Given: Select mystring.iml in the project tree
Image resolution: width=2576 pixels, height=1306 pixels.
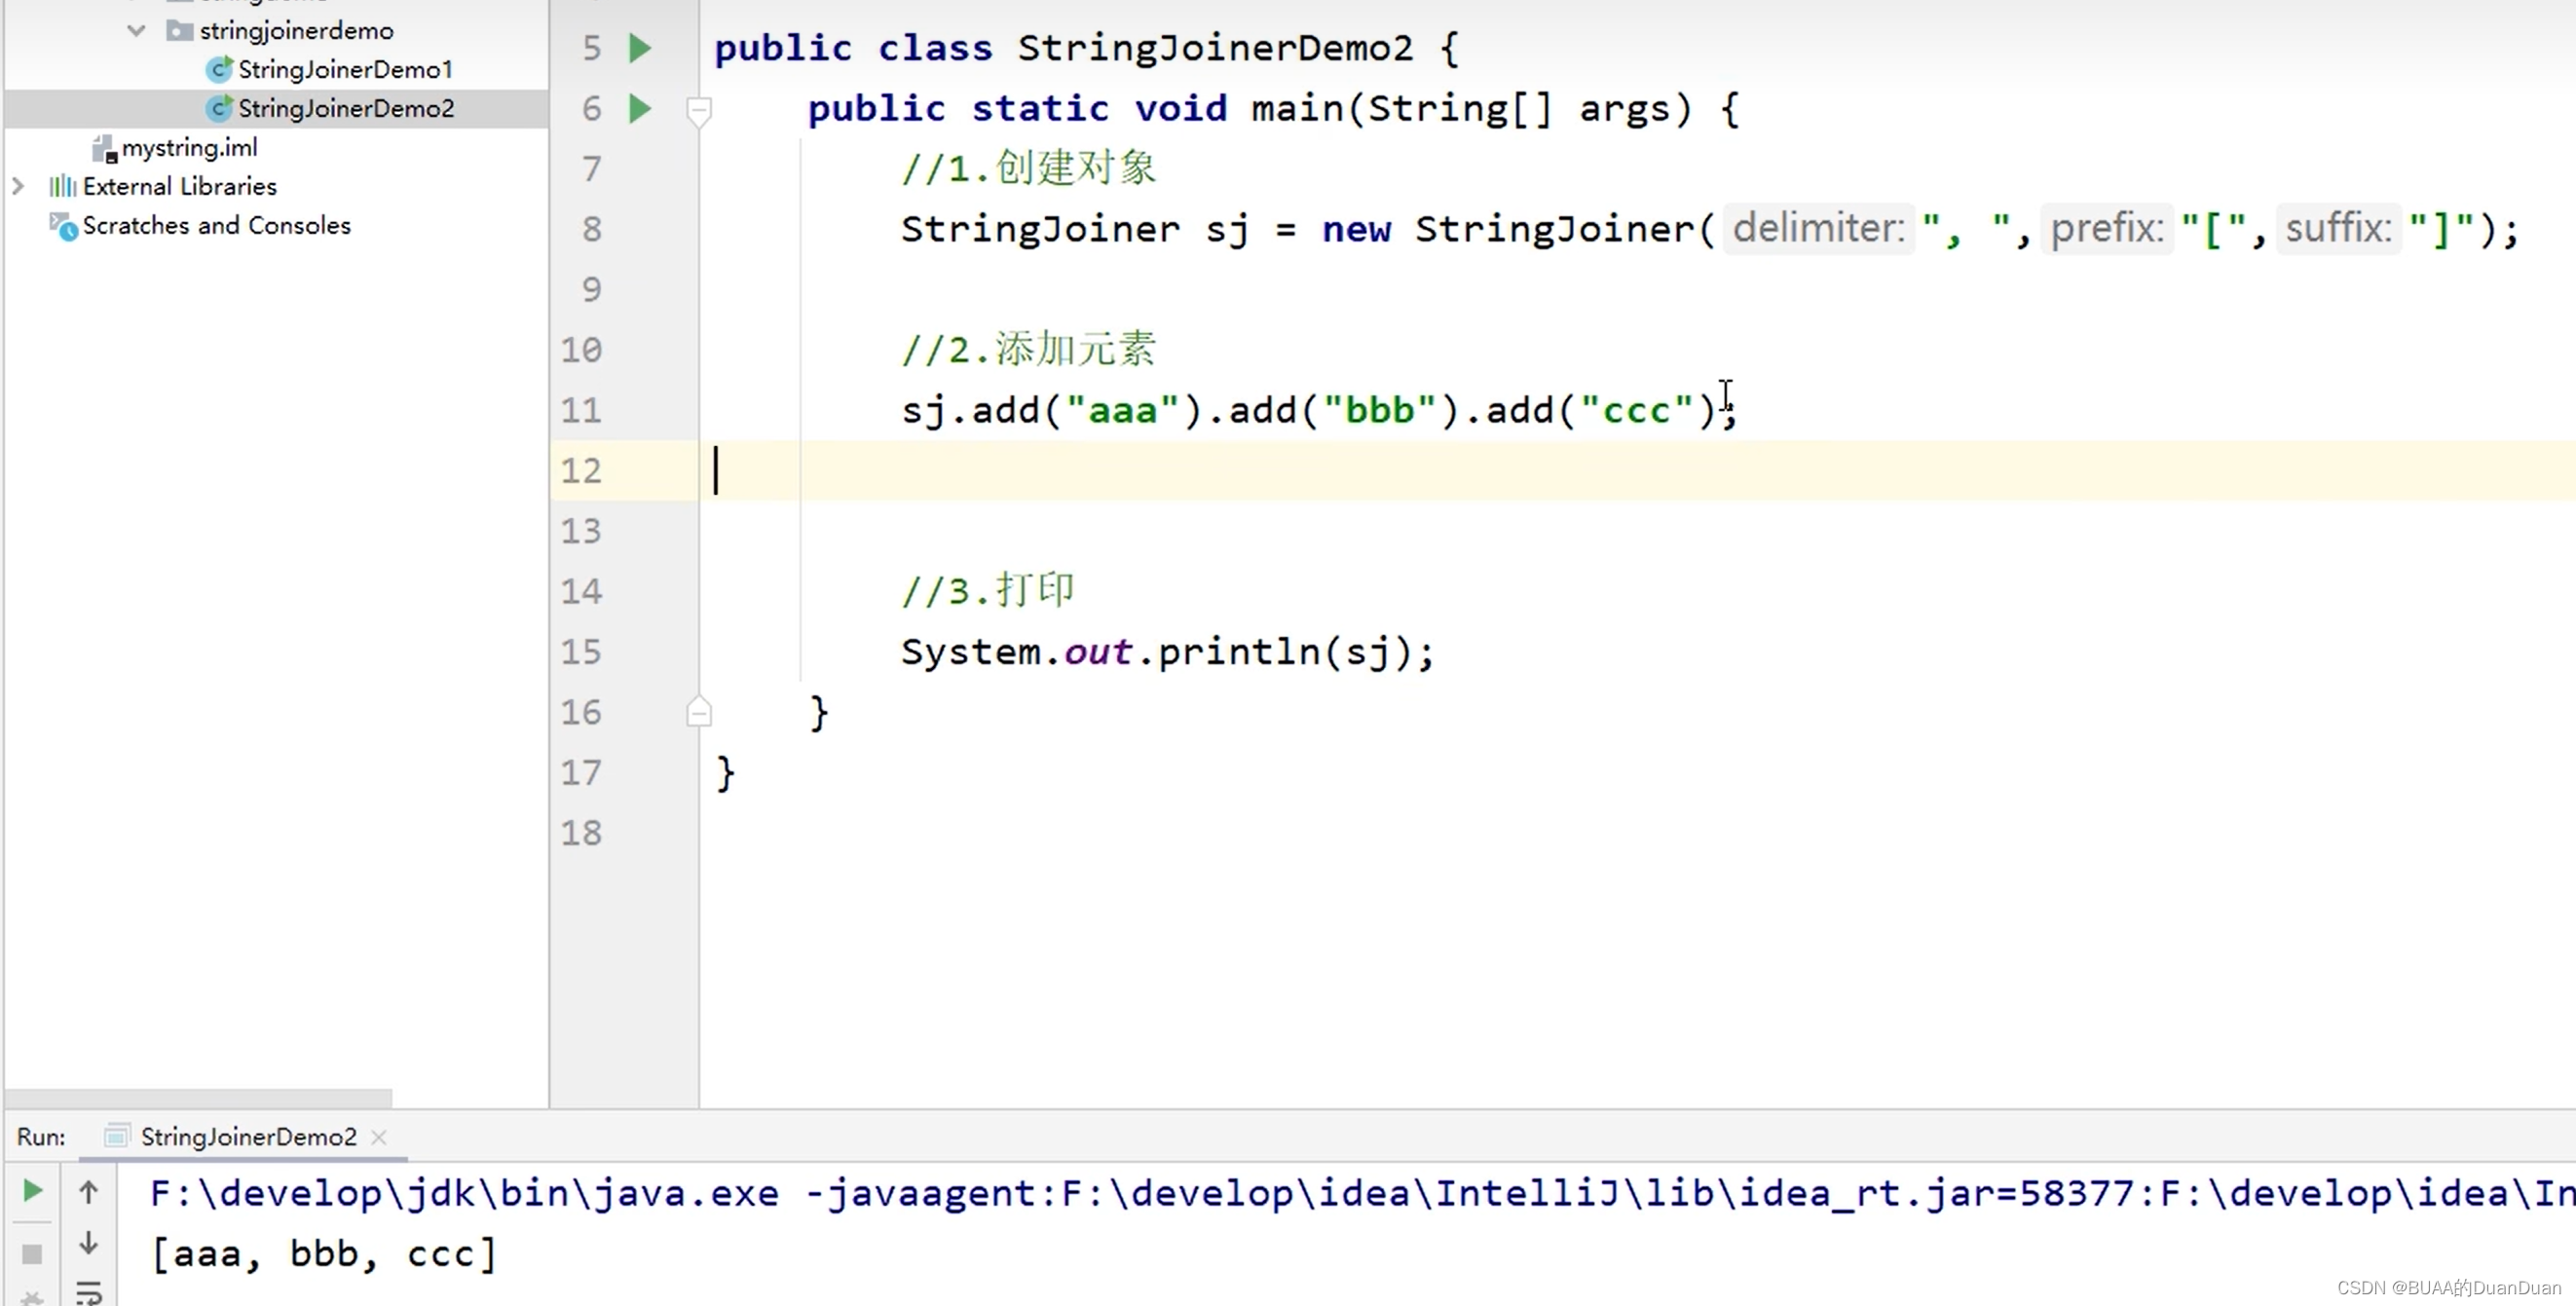Looking at the screenshot, I should [190, 147].
